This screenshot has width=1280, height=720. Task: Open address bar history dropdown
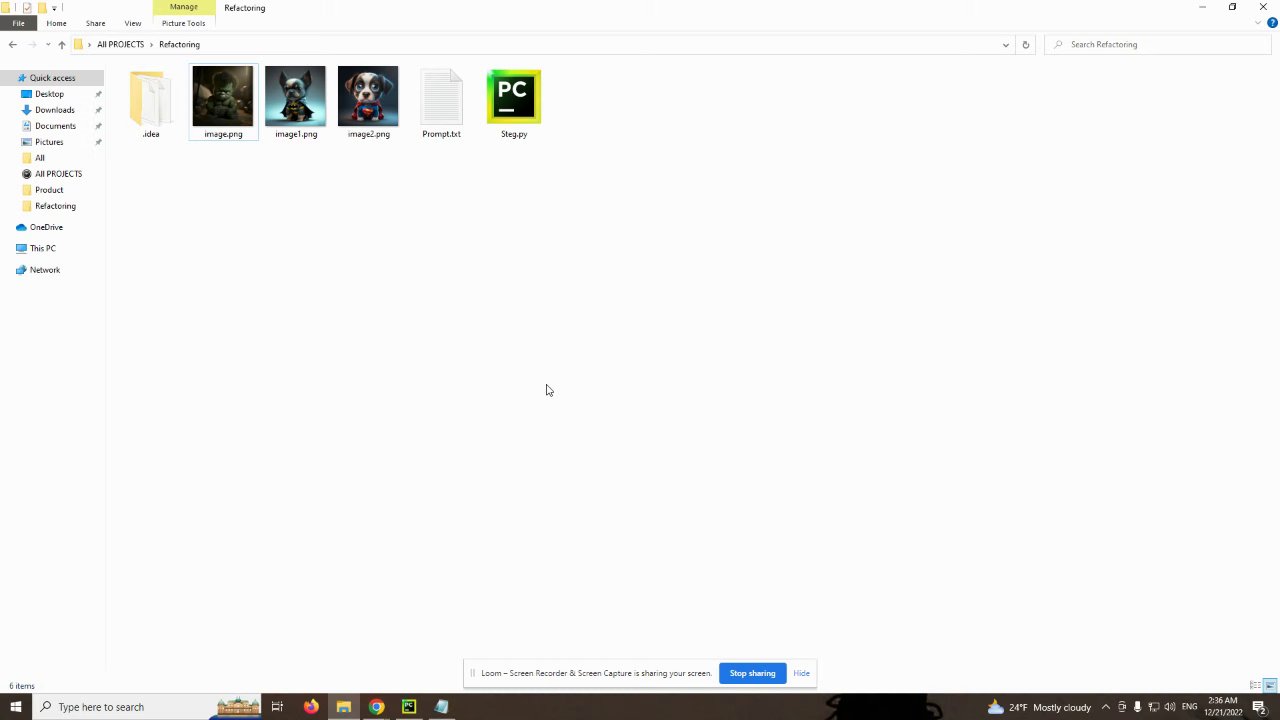tap(1005, 44)
